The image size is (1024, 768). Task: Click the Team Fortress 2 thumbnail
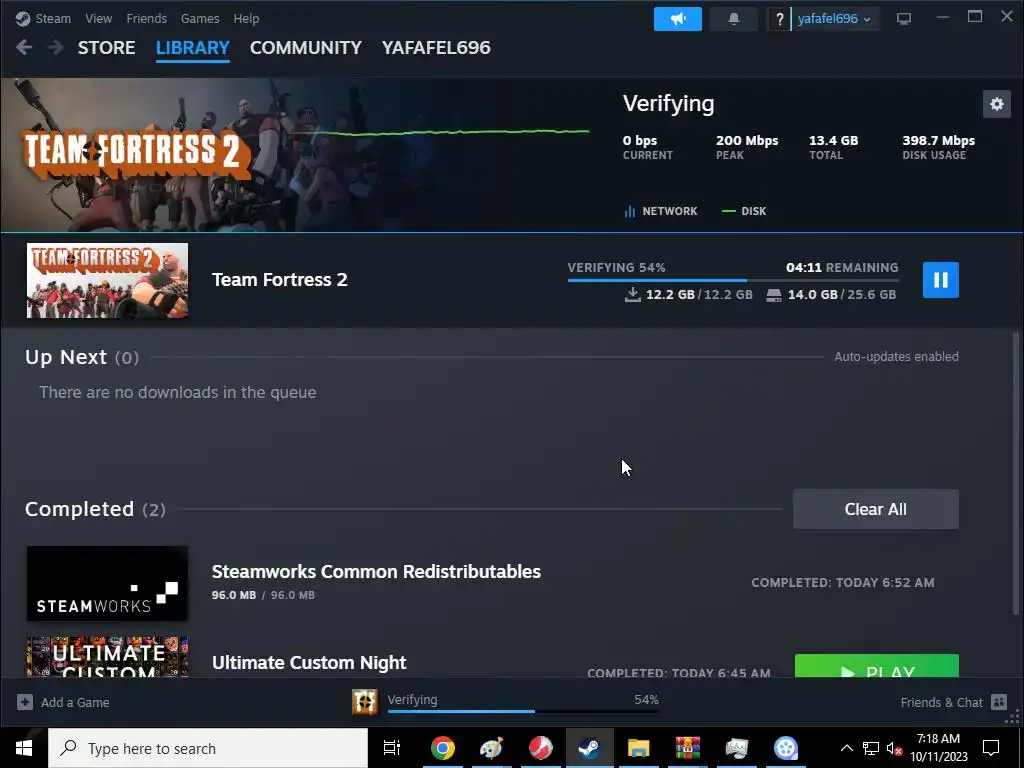tap(107, 280)
